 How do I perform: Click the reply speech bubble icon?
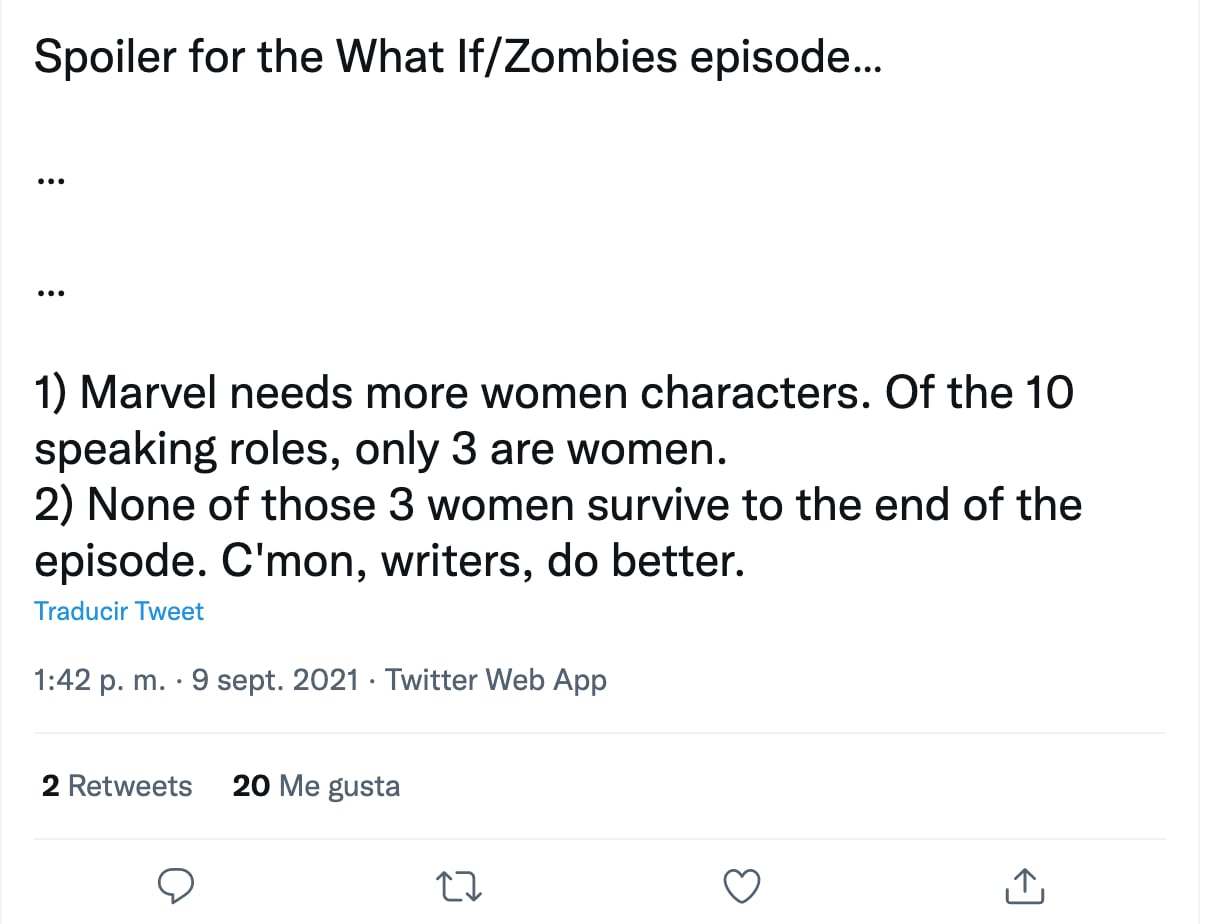click(176, 885)
